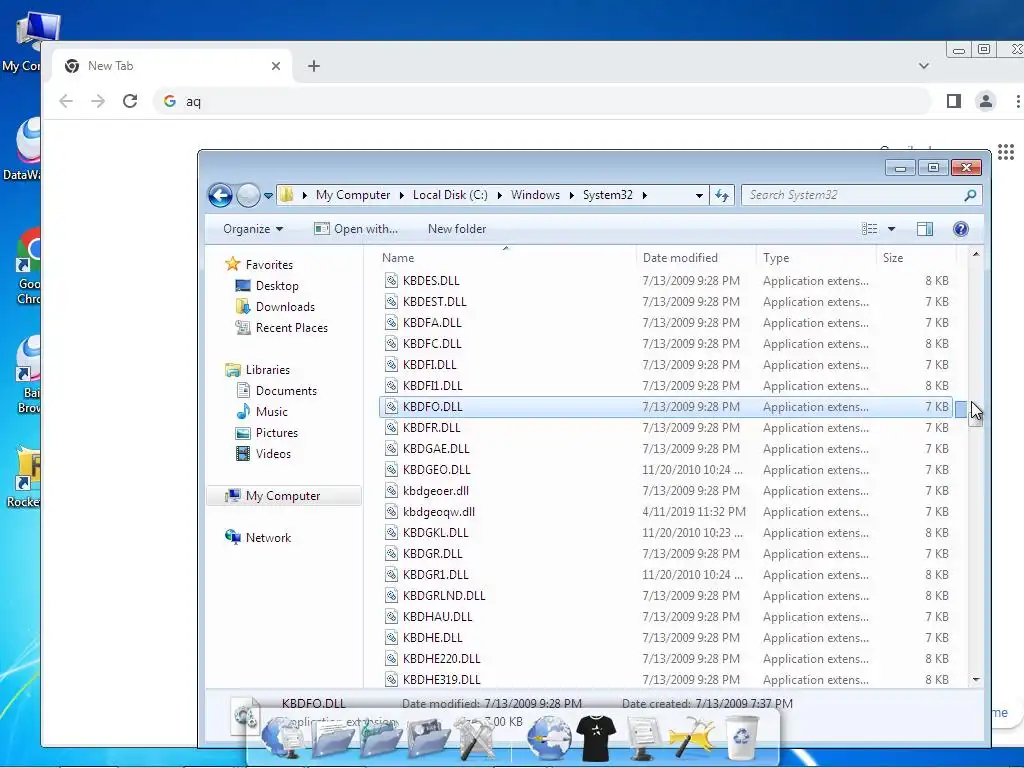Viewport: 1024px width, 768px height.
Task: Open a new Chrome tab with plus button
Action: point(313,66)
